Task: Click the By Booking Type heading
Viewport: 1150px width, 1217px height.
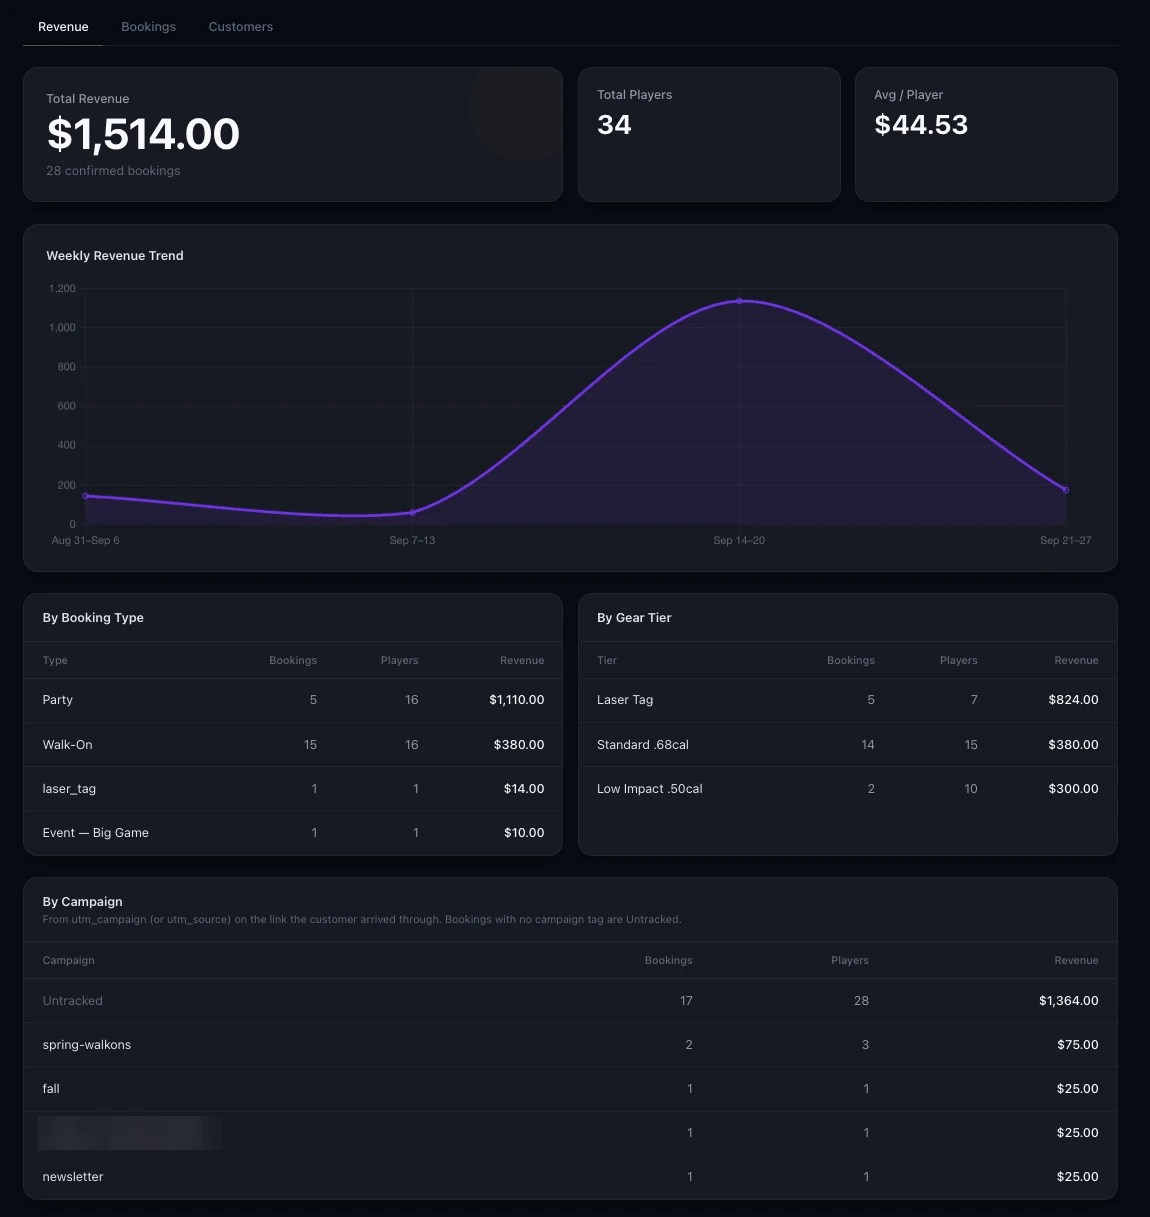Action: click(x=93, y=618)
